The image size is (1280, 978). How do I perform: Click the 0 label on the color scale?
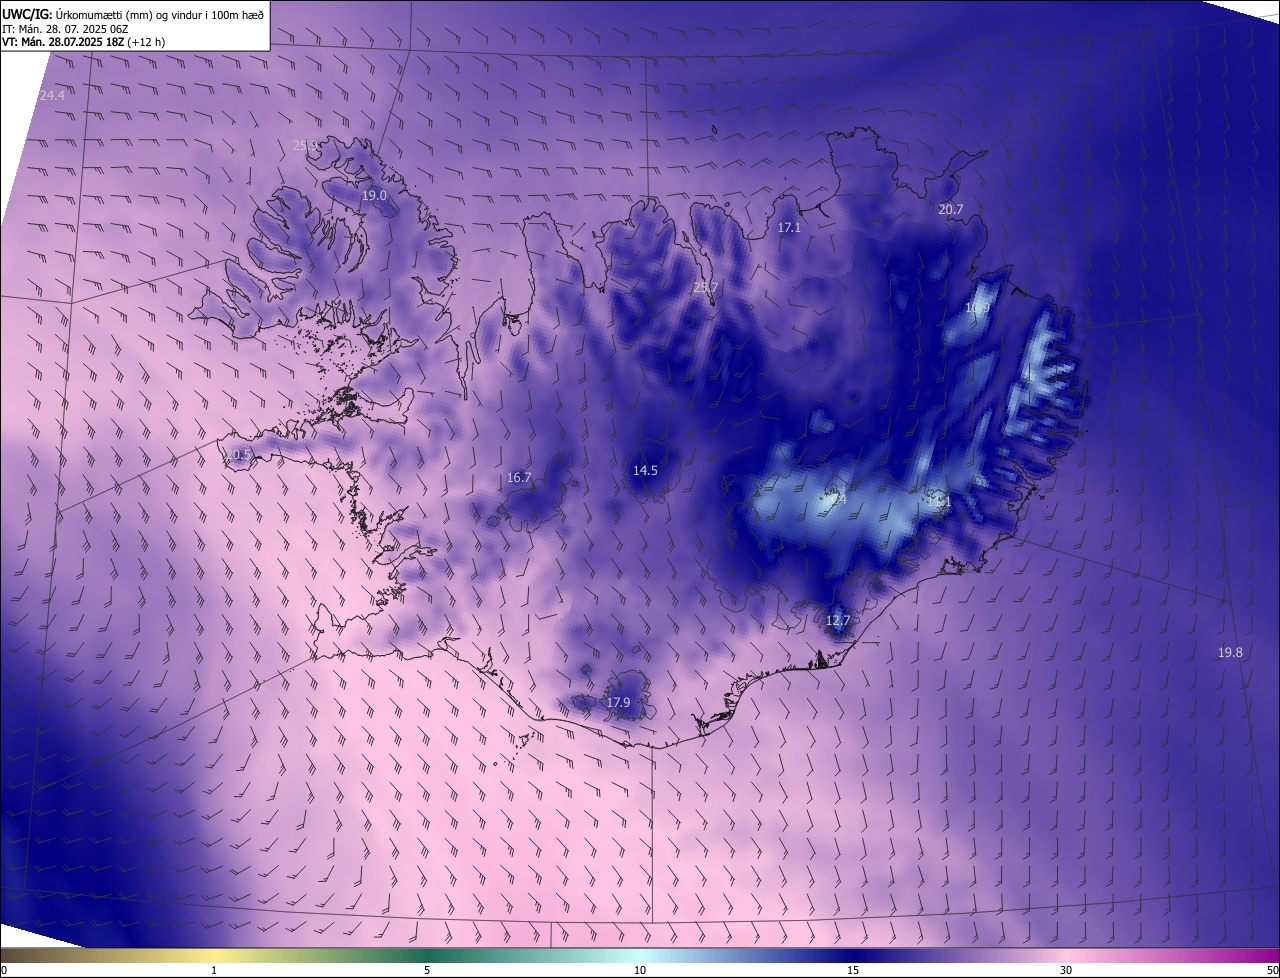[x=4, y=971]
